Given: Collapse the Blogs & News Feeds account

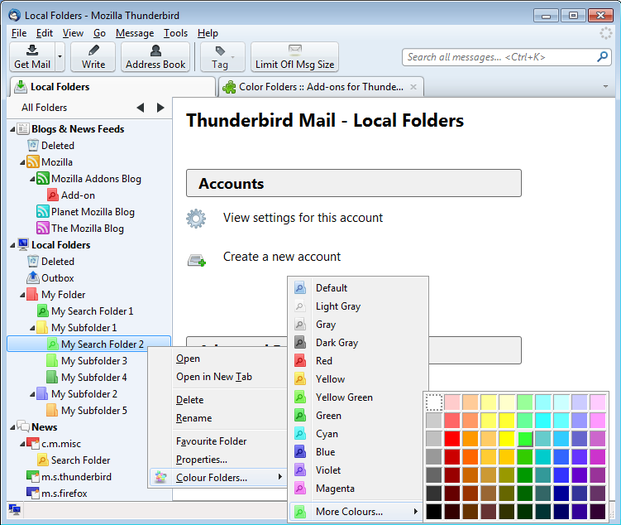Looking at the screenshot, I should [x=11, y=129].
